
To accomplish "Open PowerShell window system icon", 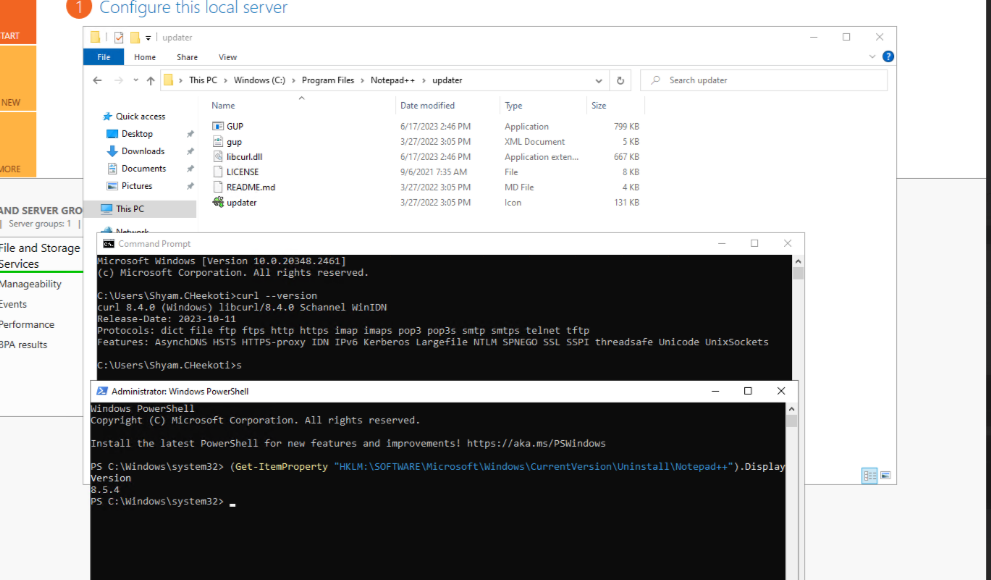I will click(102, 391).
